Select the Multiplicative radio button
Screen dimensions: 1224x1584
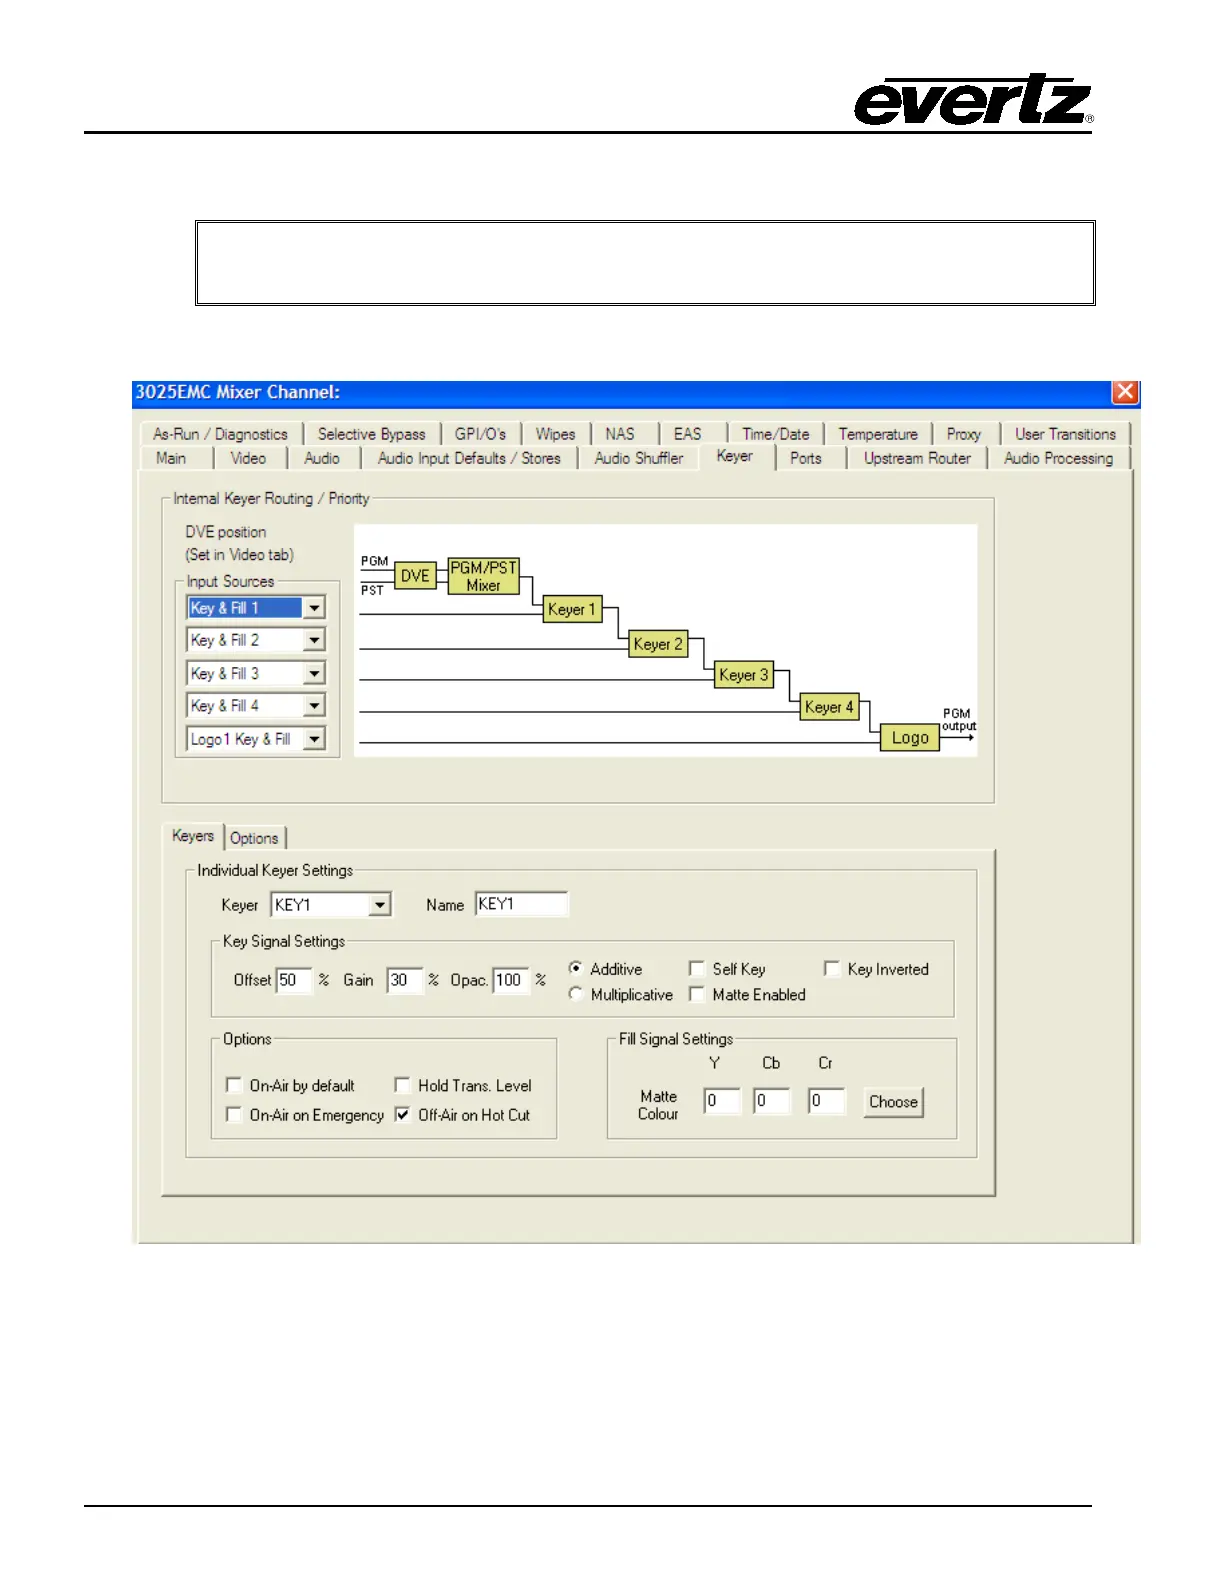click(x=575, y=994)
